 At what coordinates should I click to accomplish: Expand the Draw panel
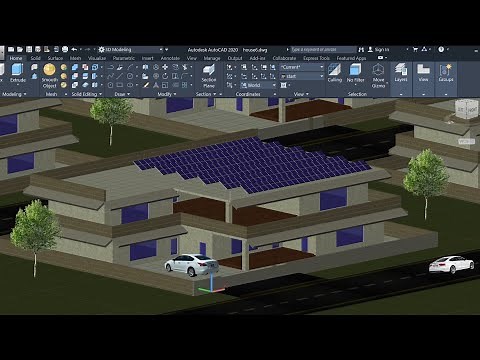point(122,94)
